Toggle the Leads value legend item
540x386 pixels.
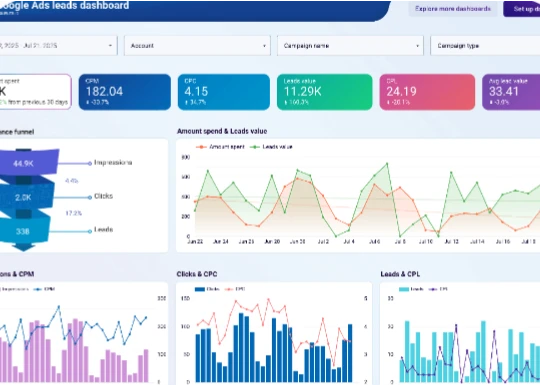pos(271,147)
